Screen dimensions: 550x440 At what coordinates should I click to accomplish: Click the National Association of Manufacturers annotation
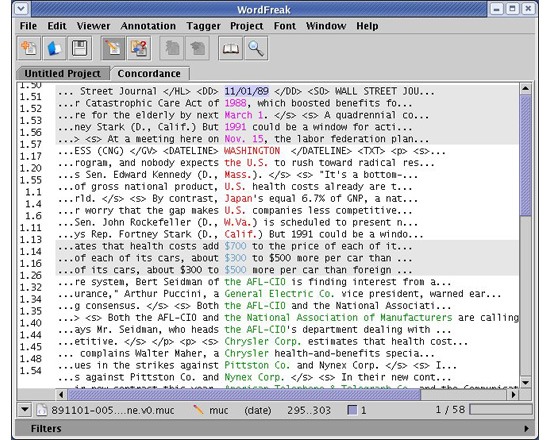338,318
